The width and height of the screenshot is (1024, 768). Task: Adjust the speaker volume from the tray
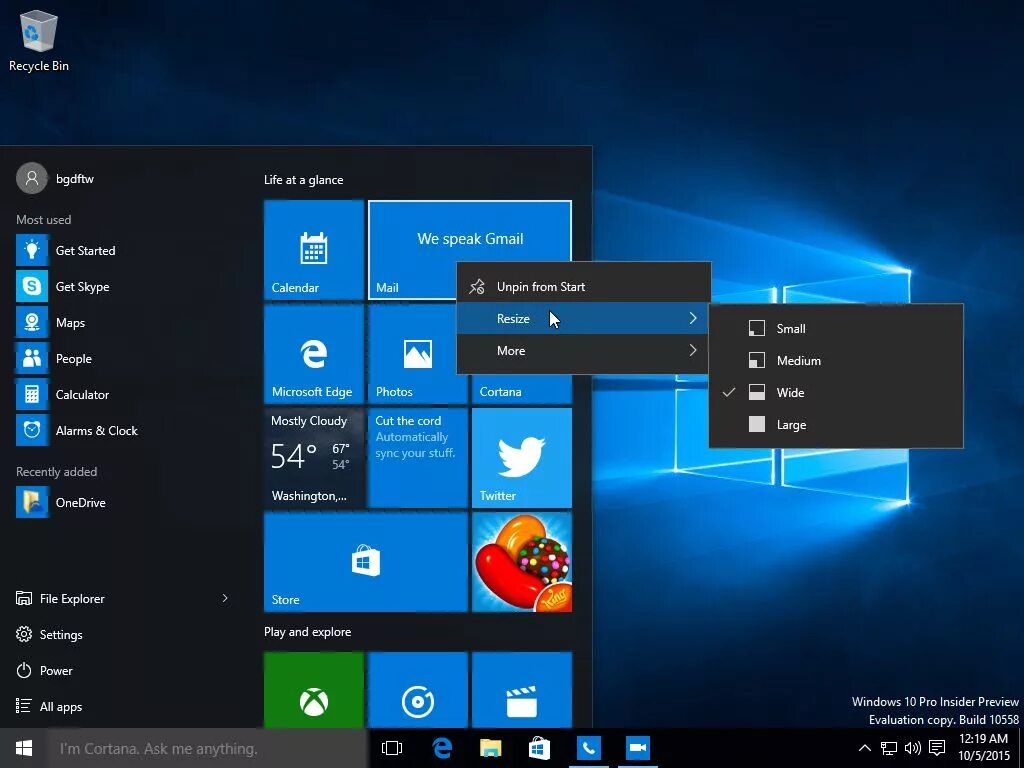pos(911,747)
